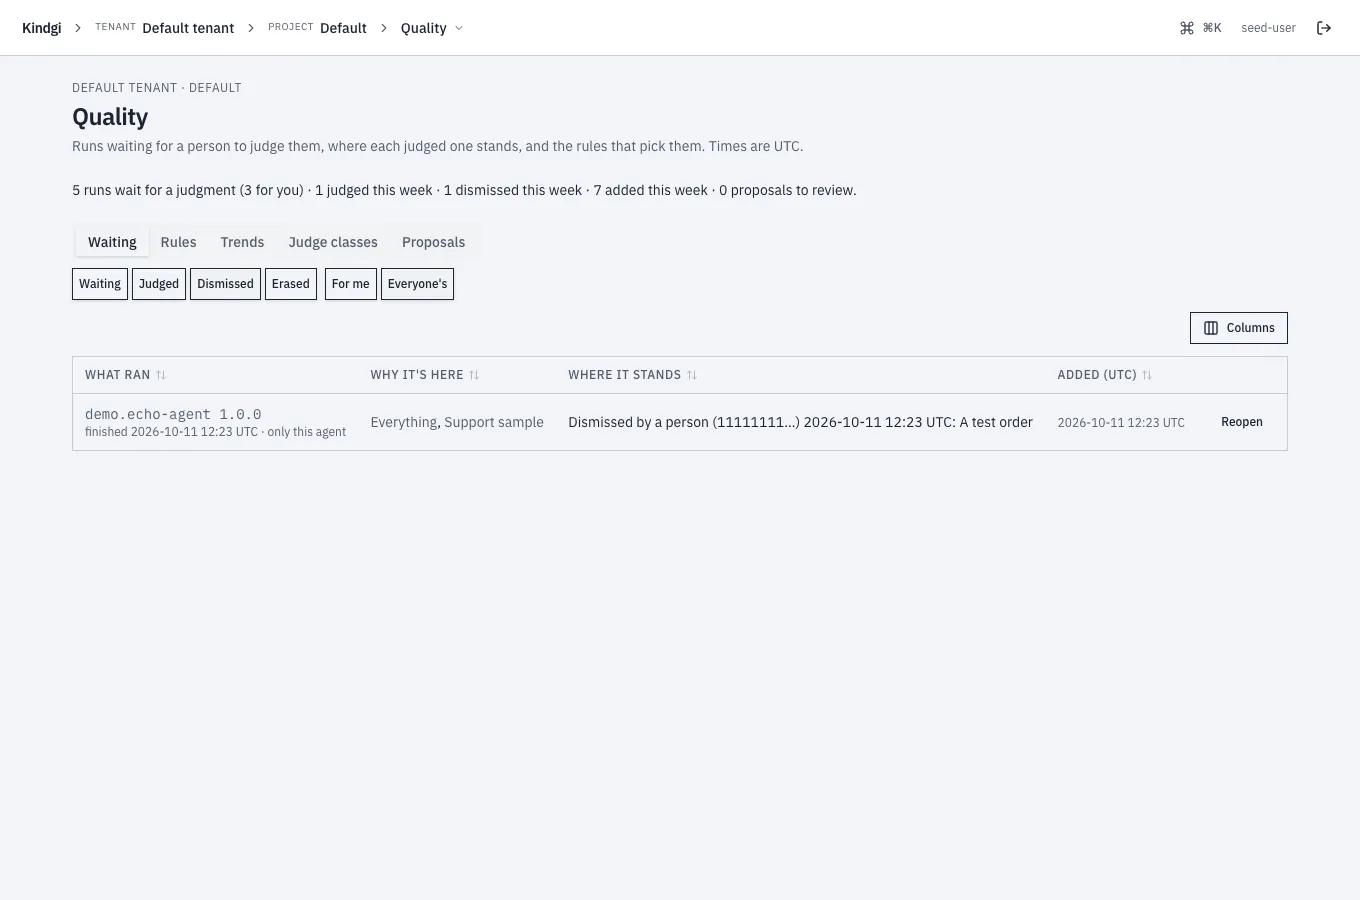1360x900 pixels.
Task: Click Reopen for the demo.echo-agent run
Action: [1242, 422]
